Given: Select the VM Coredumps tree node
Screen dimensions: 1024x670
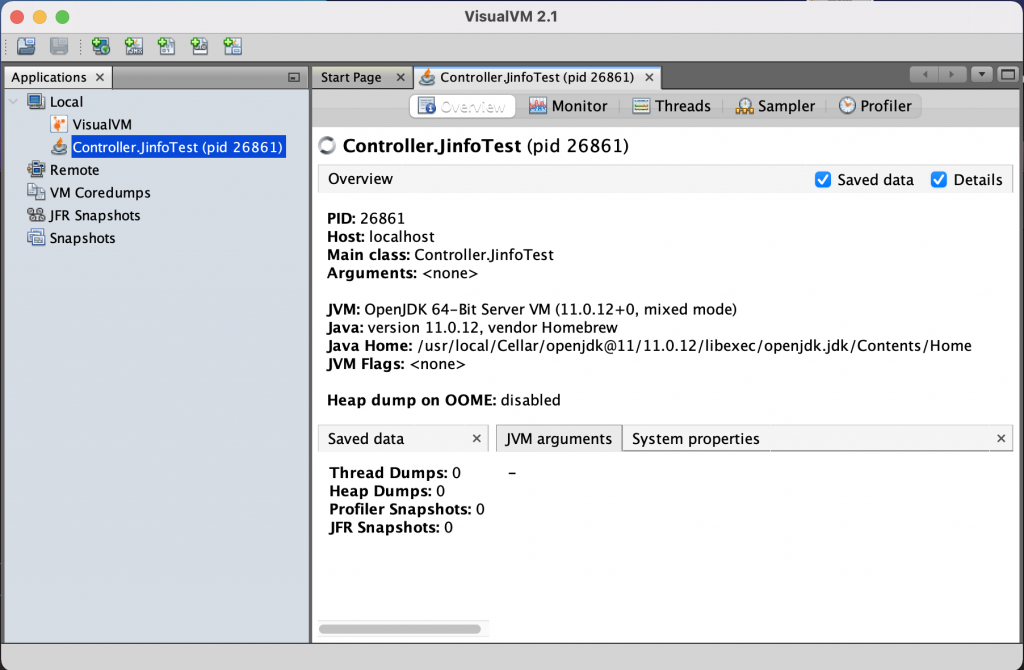Looking at the screenshot, I should click(100, 193).
